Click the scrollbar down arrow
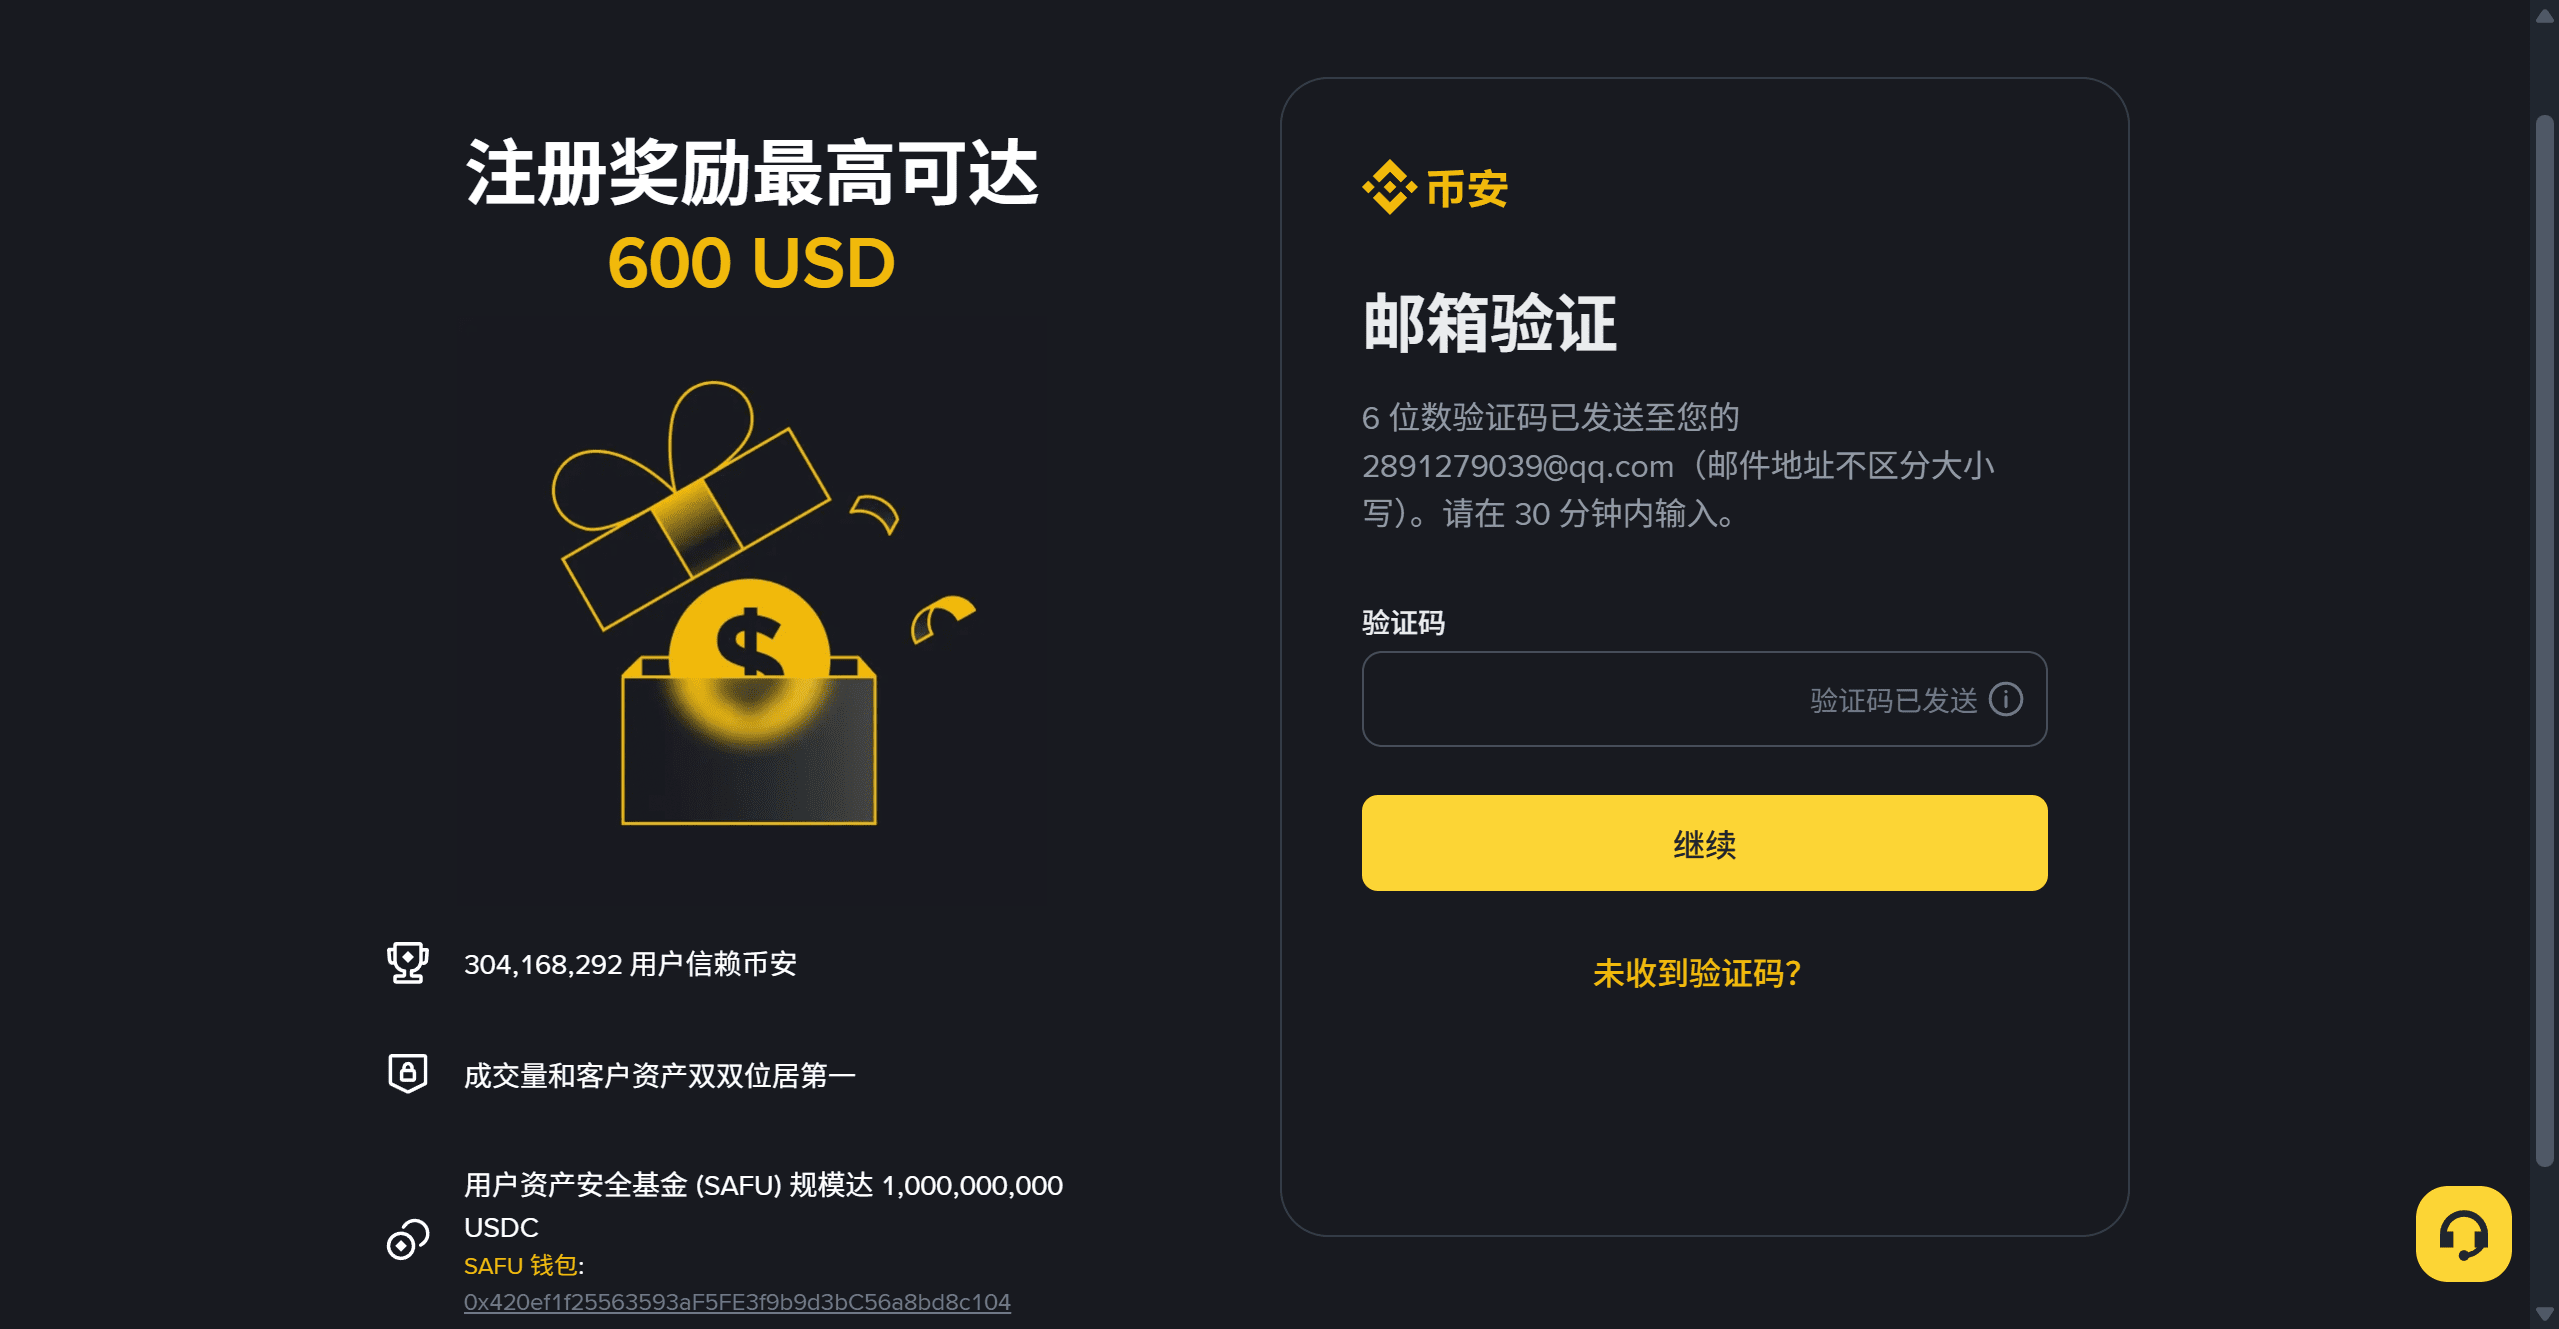Screen dimensions: 2559x1329 click(x=2545, y=1315)
